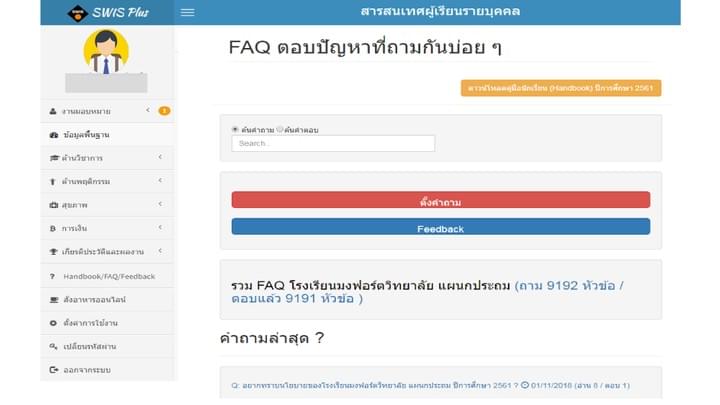The width and height of the screenshot is (720, 405).
Task: Click the trophy icon for เกียรติประวัติและผลงาน
Action: click(x=54, y=252)
